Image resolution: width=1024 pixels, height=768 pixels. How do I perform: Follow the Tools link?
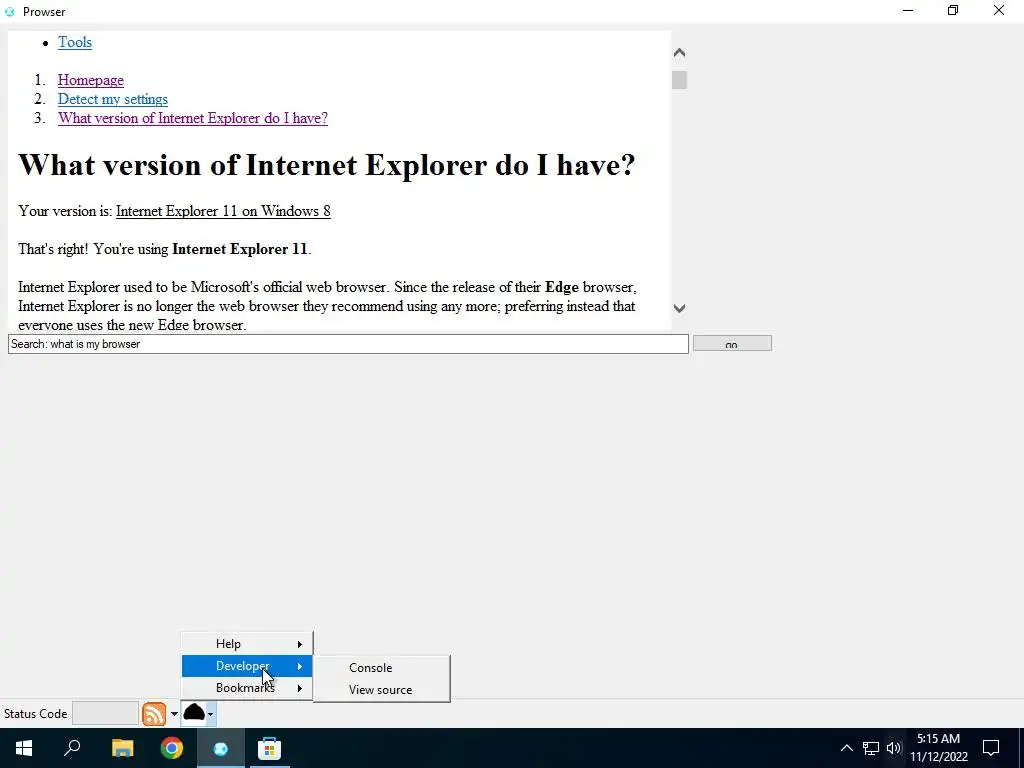click(75, 42)
